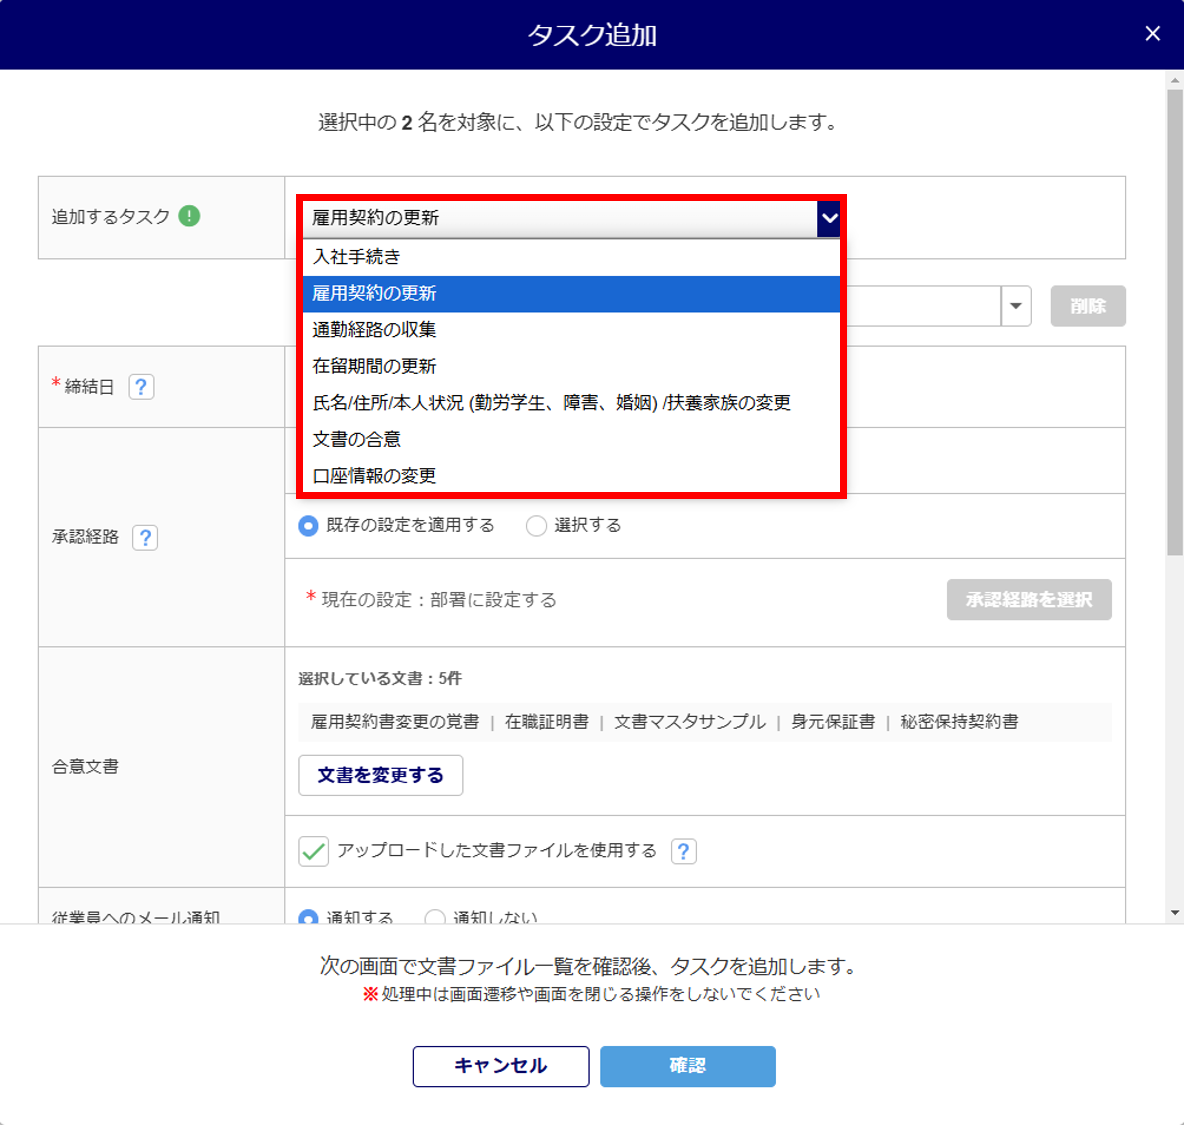Image resolution: width=1184 pixels, height=1125 pixels.
Task: Click the 文書を変更する button
Action: click(x=381, y=775)
